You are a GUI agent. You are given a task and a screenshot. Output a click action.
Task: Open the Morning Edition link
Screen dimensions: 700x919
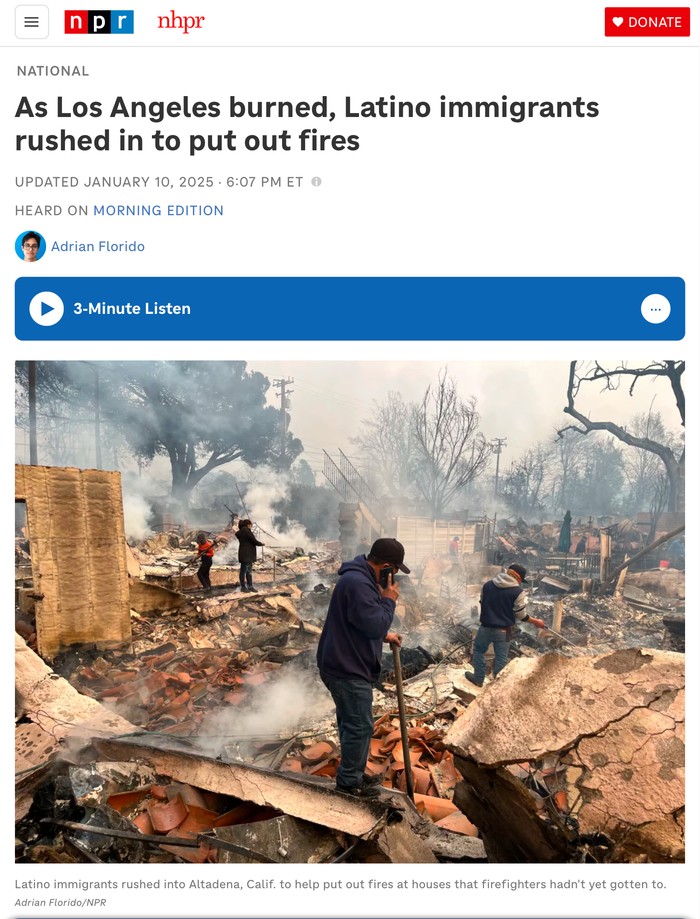(158, 210)
